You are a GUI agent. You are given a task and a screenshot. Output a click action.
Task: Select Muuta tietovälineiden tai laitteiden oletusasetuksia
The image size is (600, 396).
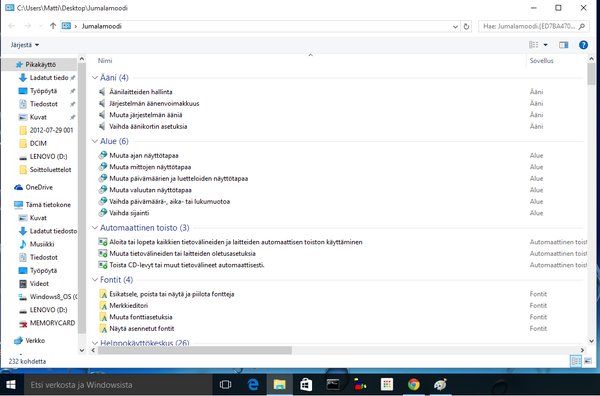click(177, 253)
